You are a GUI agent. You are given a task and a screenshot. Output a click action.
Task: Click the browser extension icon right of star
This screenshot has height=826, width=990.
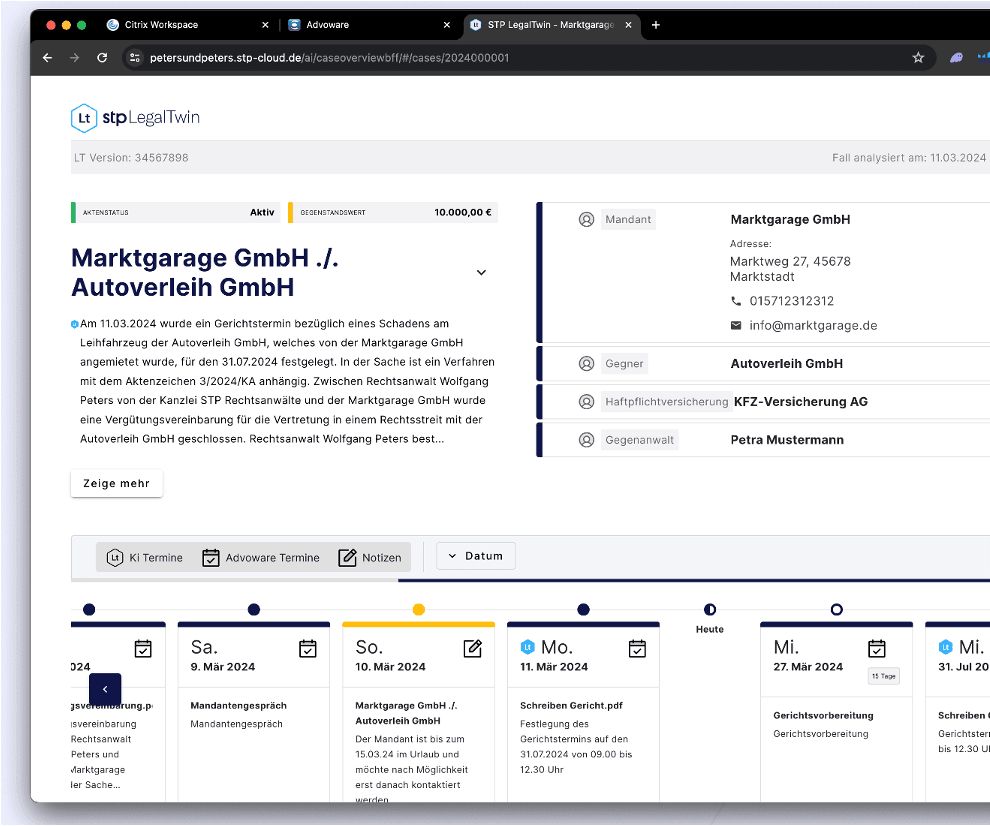pos(957,58)
